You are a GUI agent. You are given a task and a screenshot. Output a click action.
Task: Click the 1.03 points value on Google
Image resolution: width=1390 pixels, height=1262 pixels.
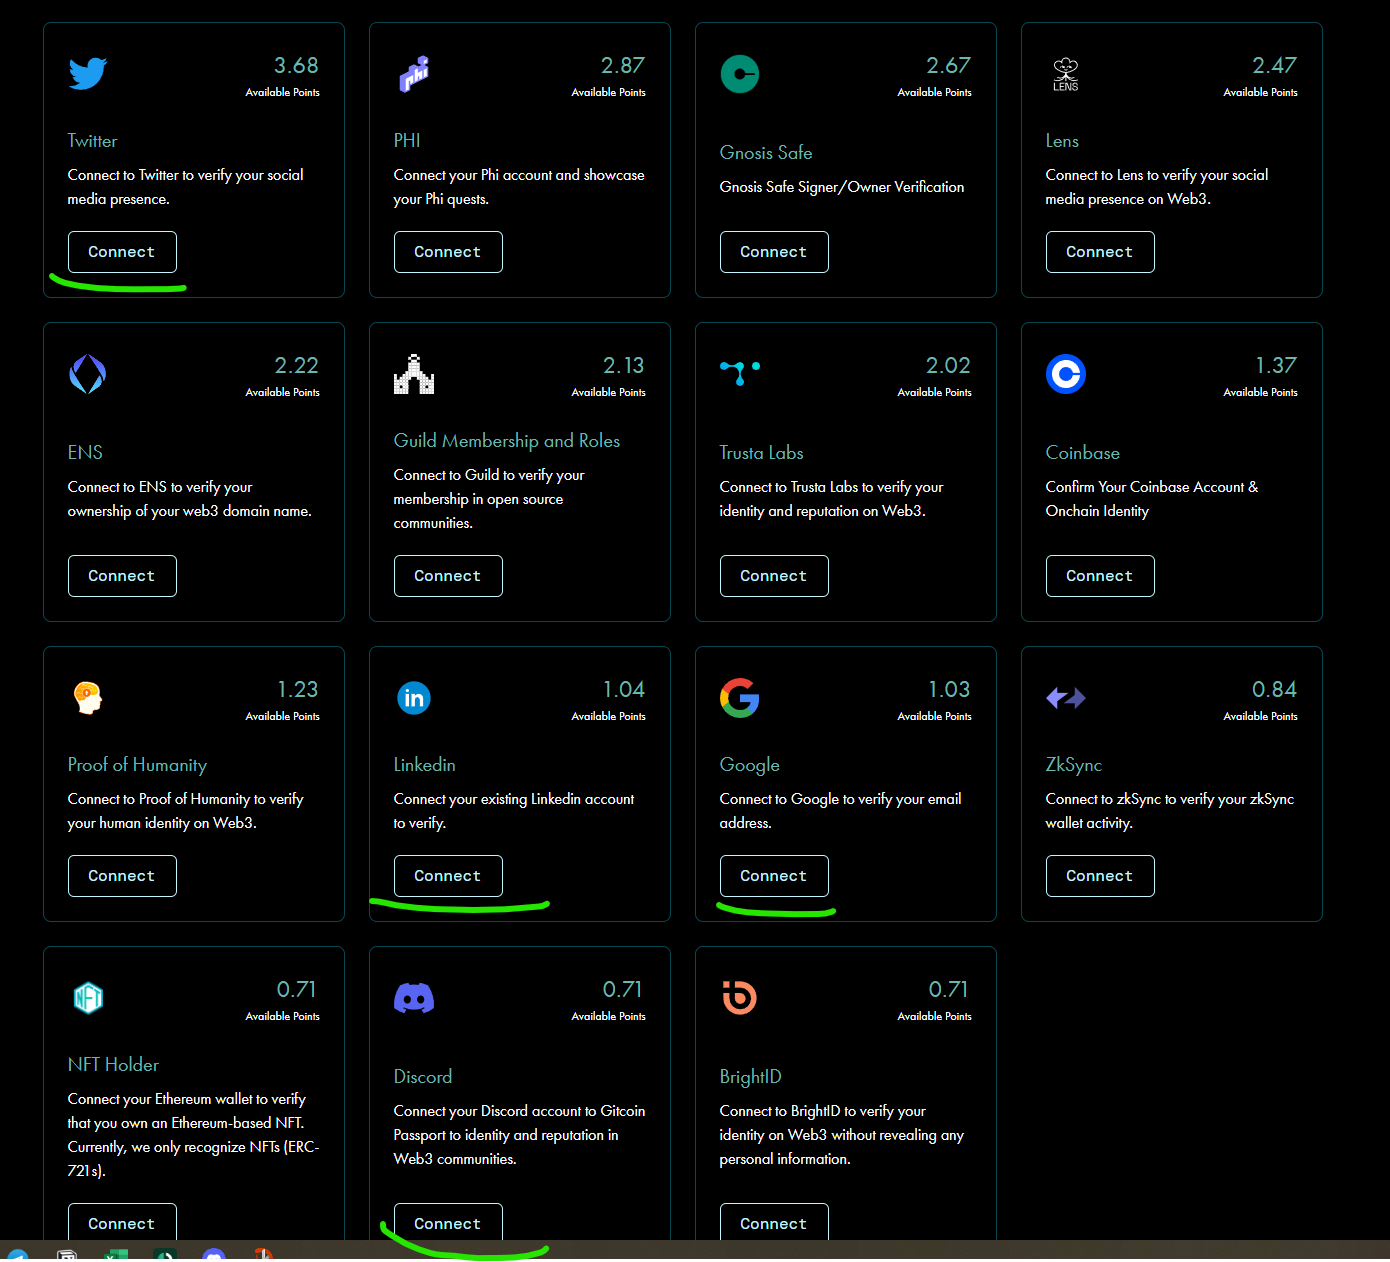pyautogui.click(x=950, y=690)
